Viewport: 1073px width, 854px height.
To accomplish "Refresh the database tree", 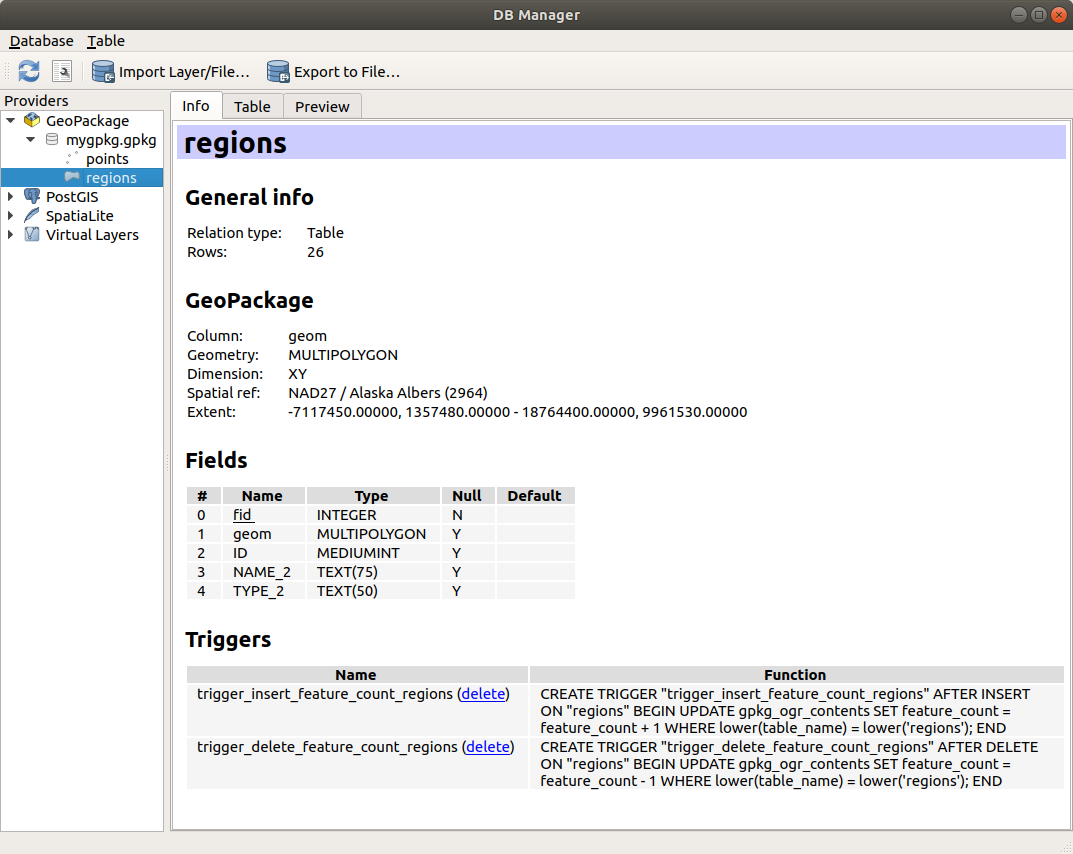I will coord(28,71).
